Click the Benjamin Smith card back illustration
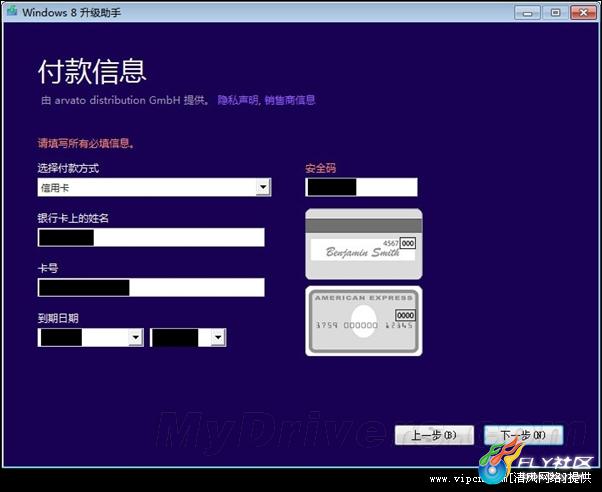 click(364, 244)
